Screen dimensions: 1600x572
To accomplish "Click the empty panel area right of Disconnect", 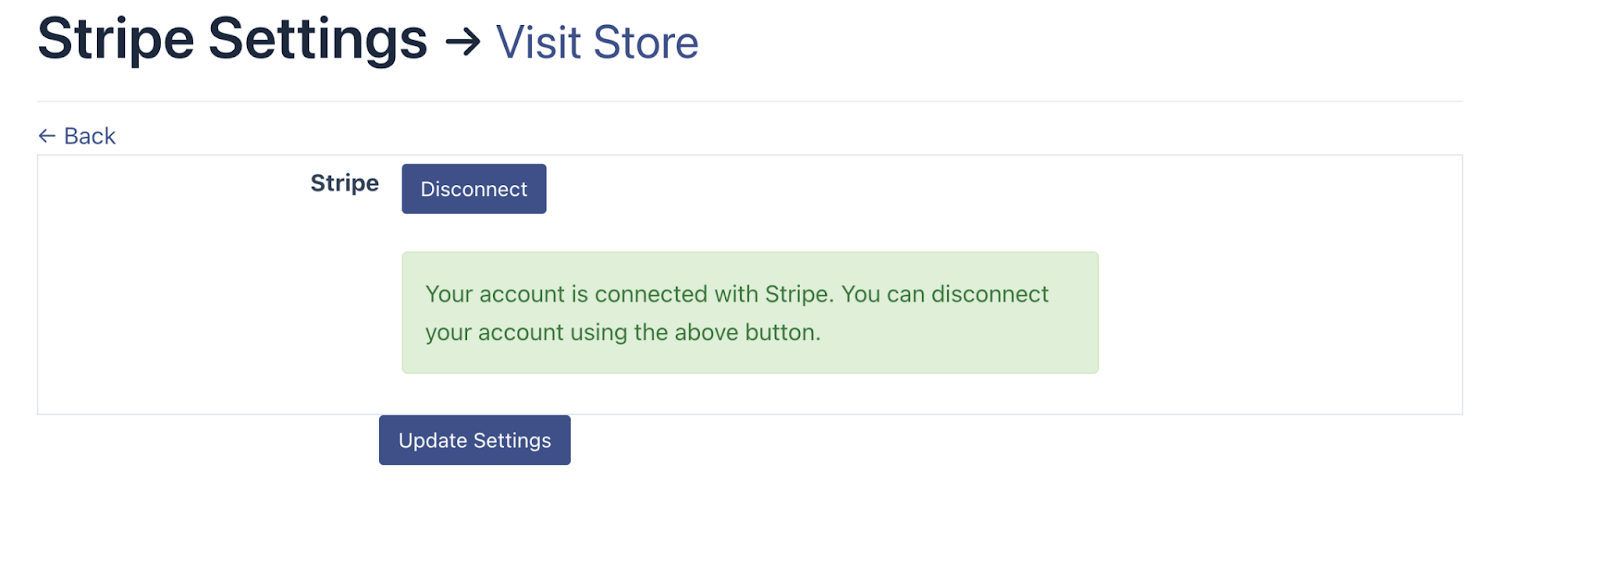I will coord(1000,189).
